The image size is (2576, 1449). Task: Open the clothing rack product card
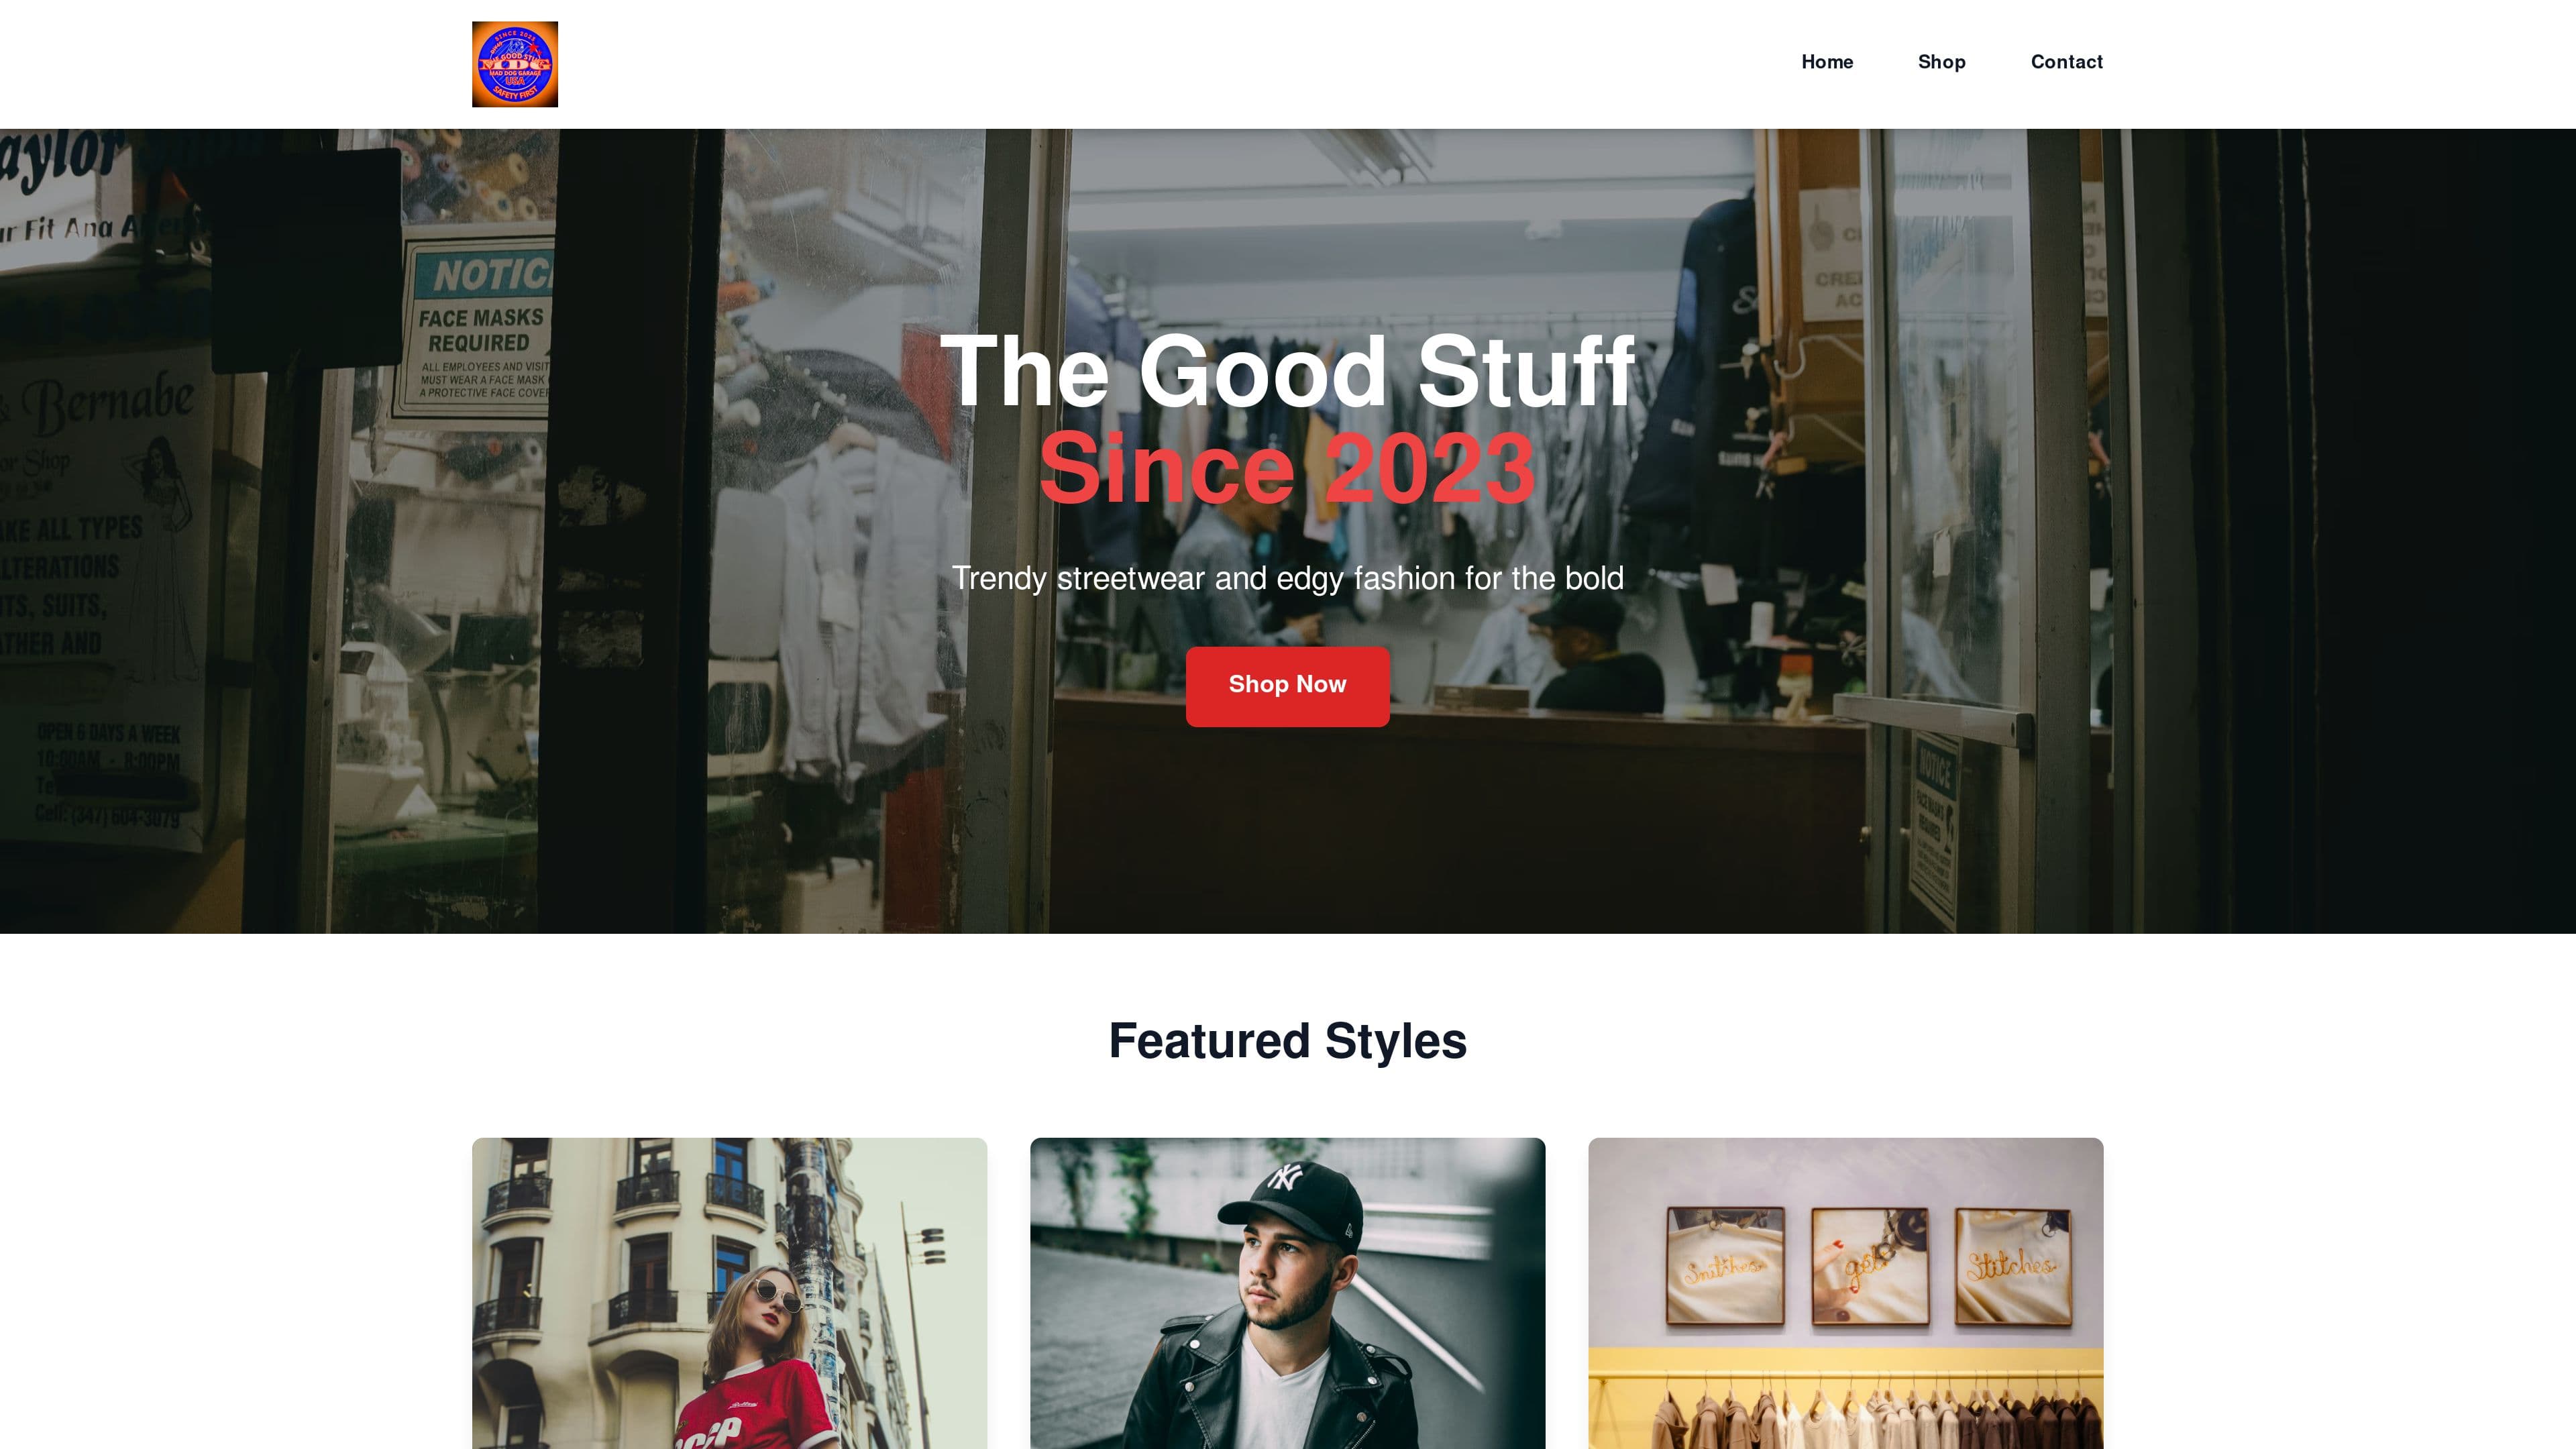(1845, 1293)
